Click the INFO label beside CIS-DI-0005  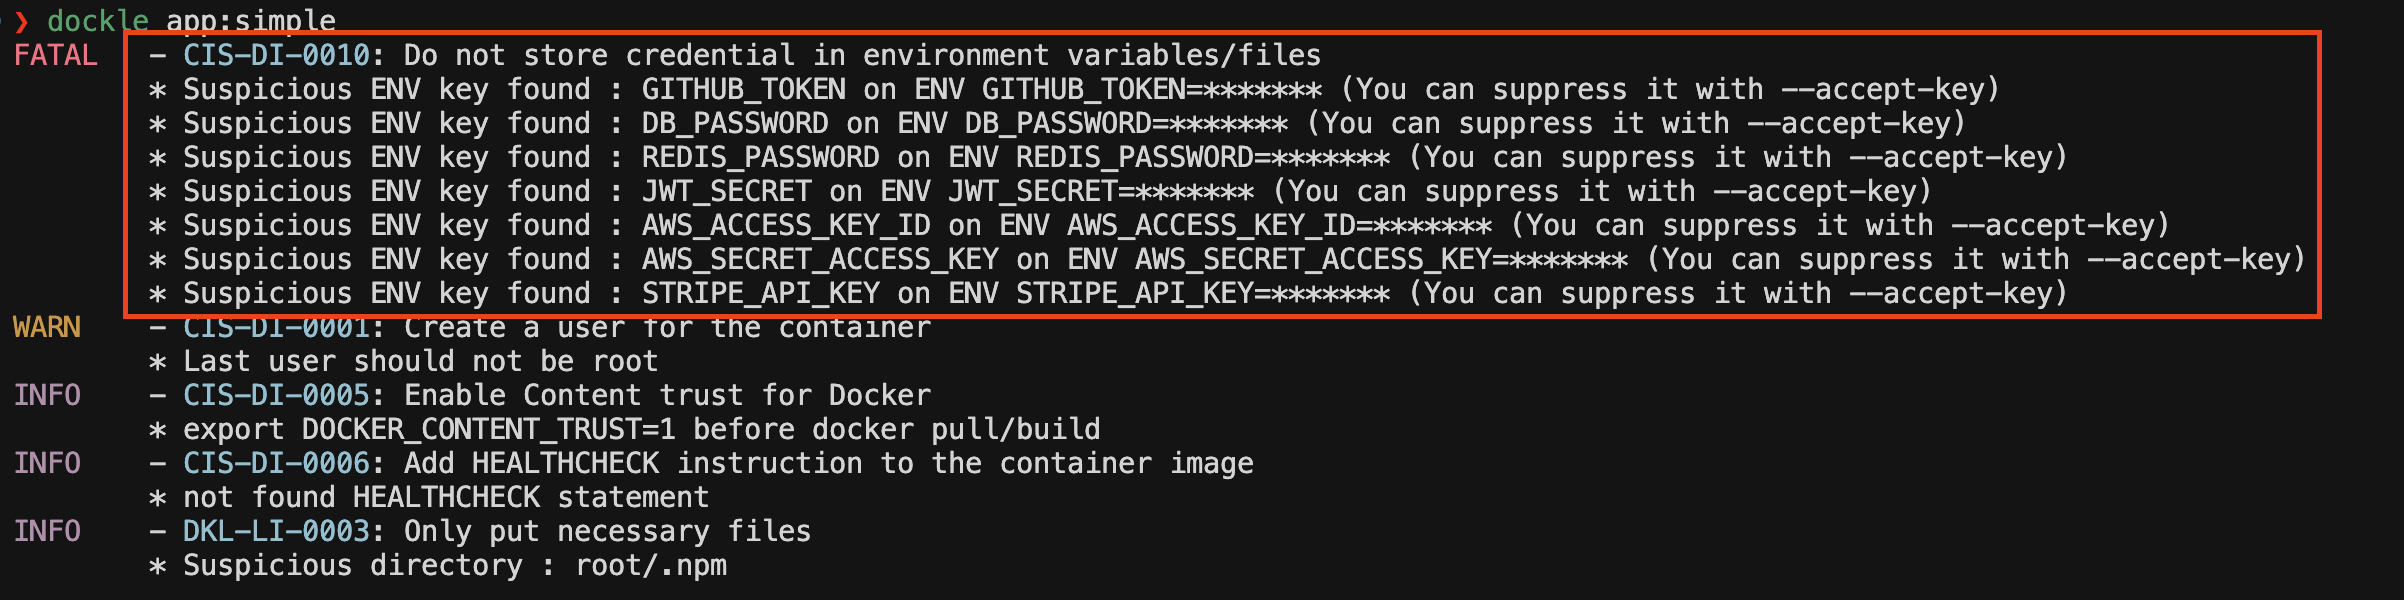click(x=47, y=396)
